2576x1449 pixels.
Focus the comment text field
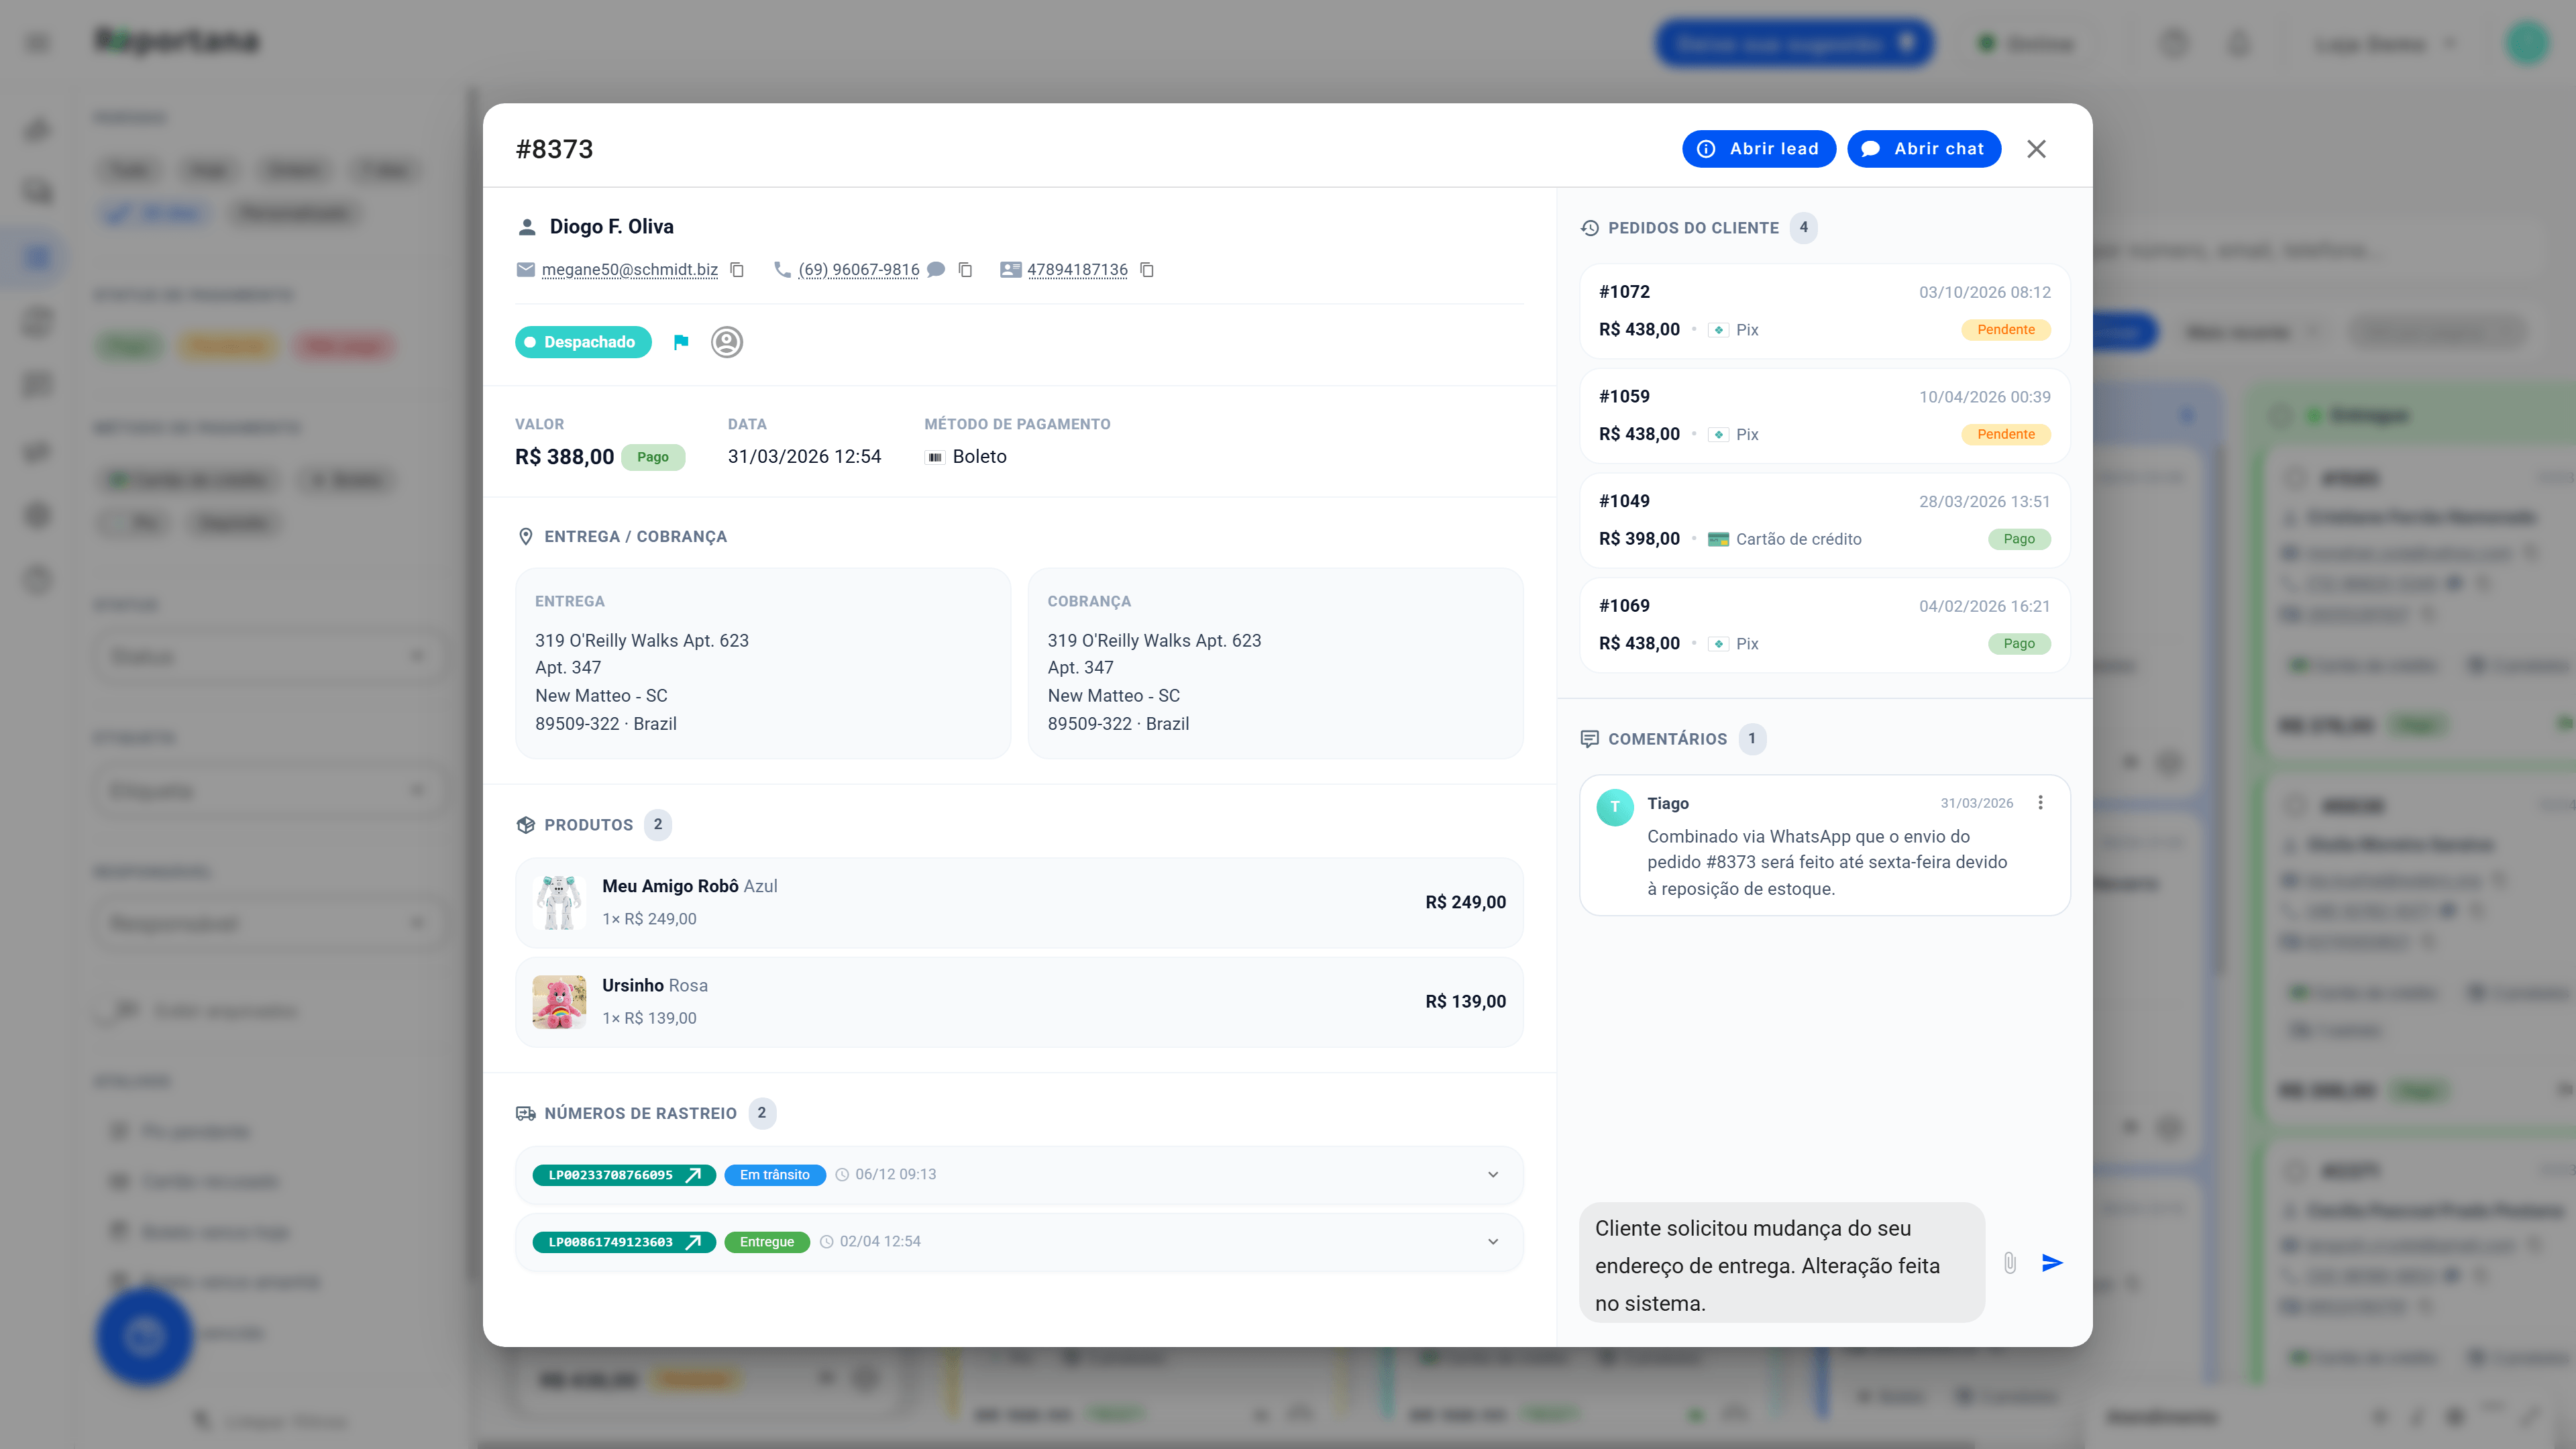1782,1263
